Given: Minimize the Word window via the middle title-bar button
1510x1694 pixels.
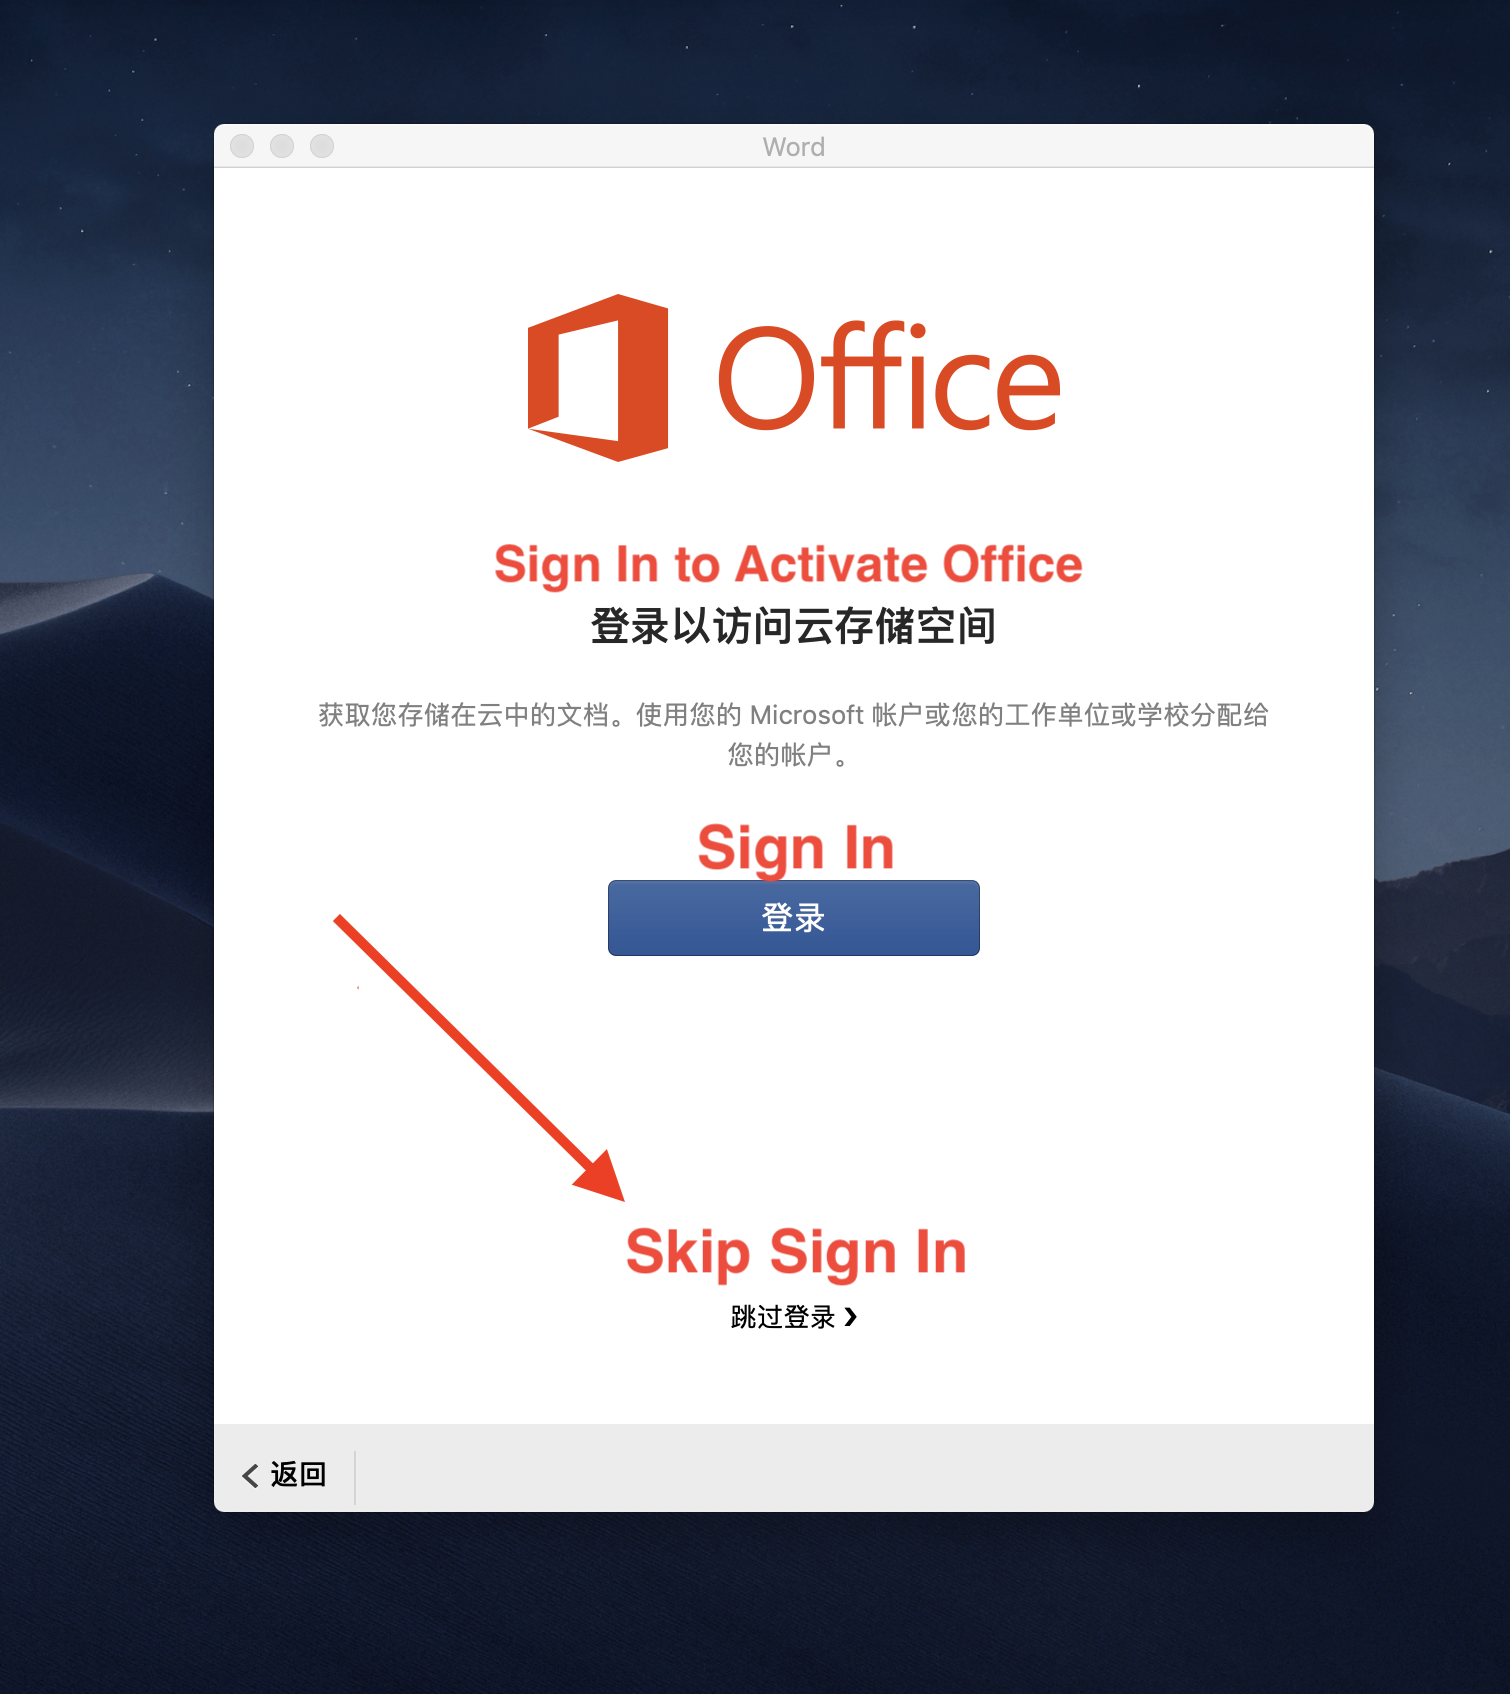Looking at the screenshot, I should pyautogui.click(x=282, y=146).
